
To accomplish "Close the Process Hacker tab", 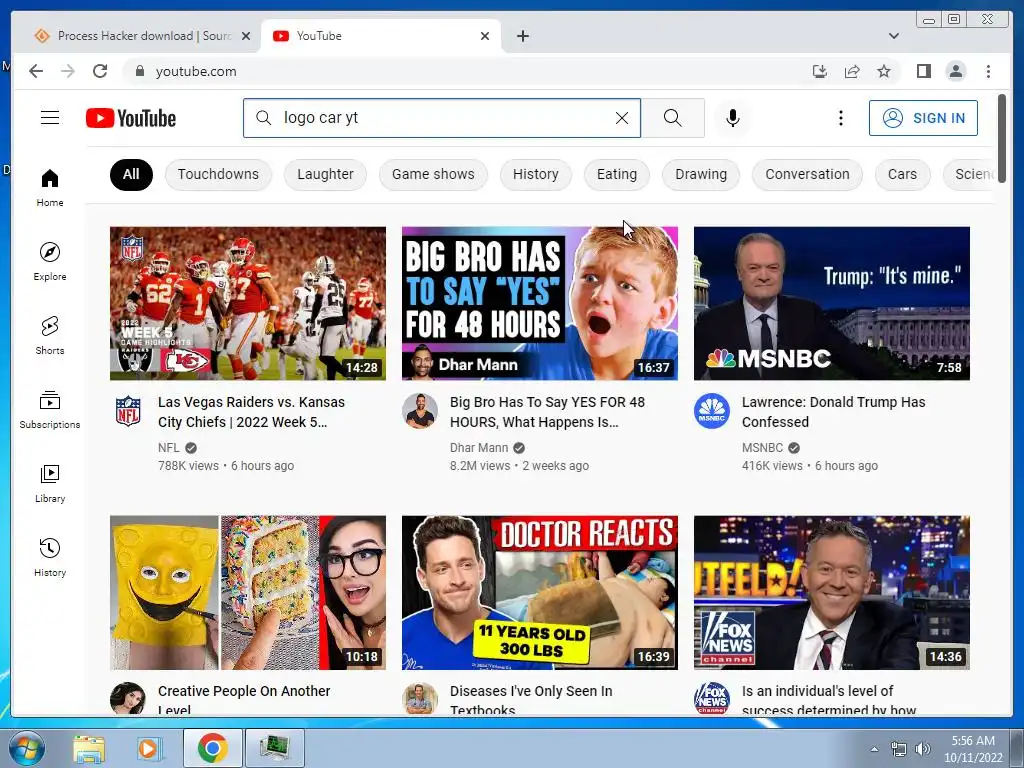I will pyautogui.click(x=246, y=36).
